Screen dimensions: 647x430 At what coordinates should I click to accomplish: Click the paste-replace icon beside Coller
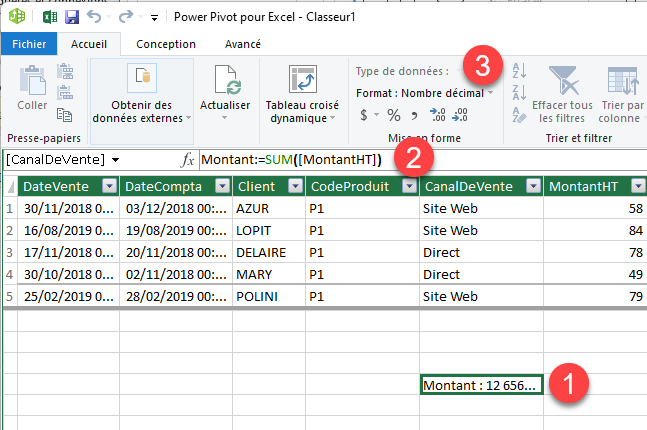(x=65, y=92)
